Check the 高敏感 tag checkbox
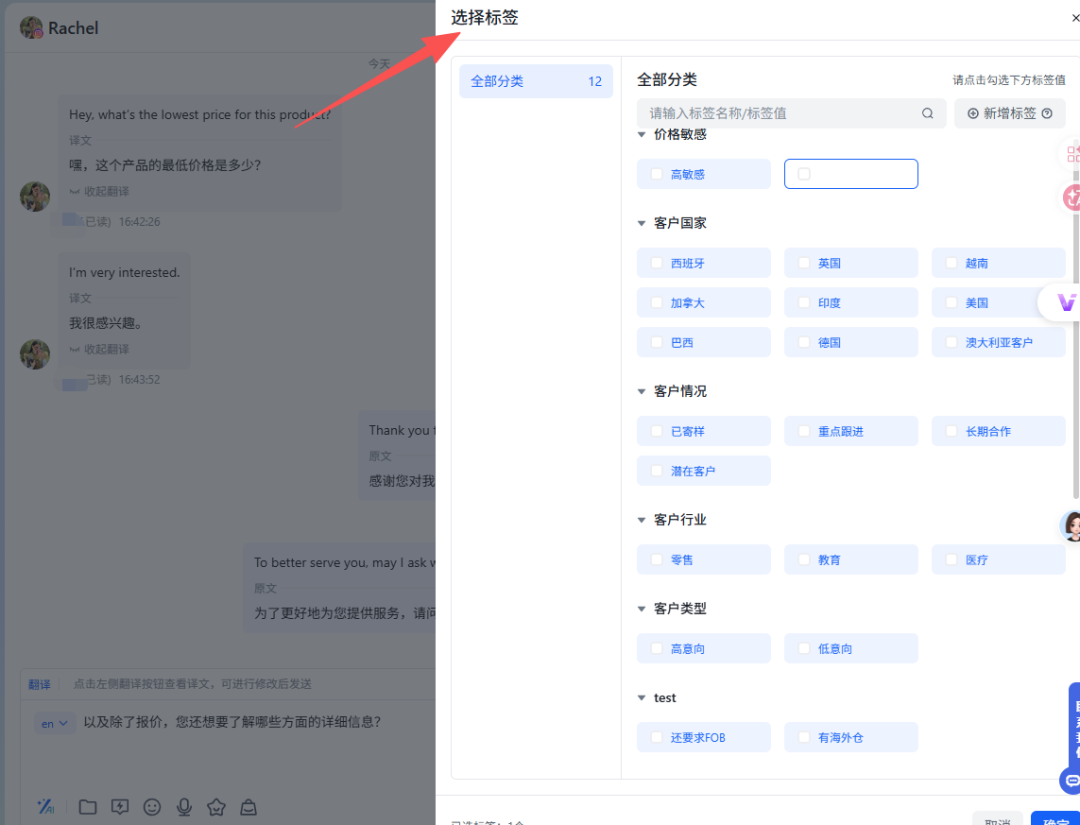This screenshot has height=825, width=1080. coord(655,173)
